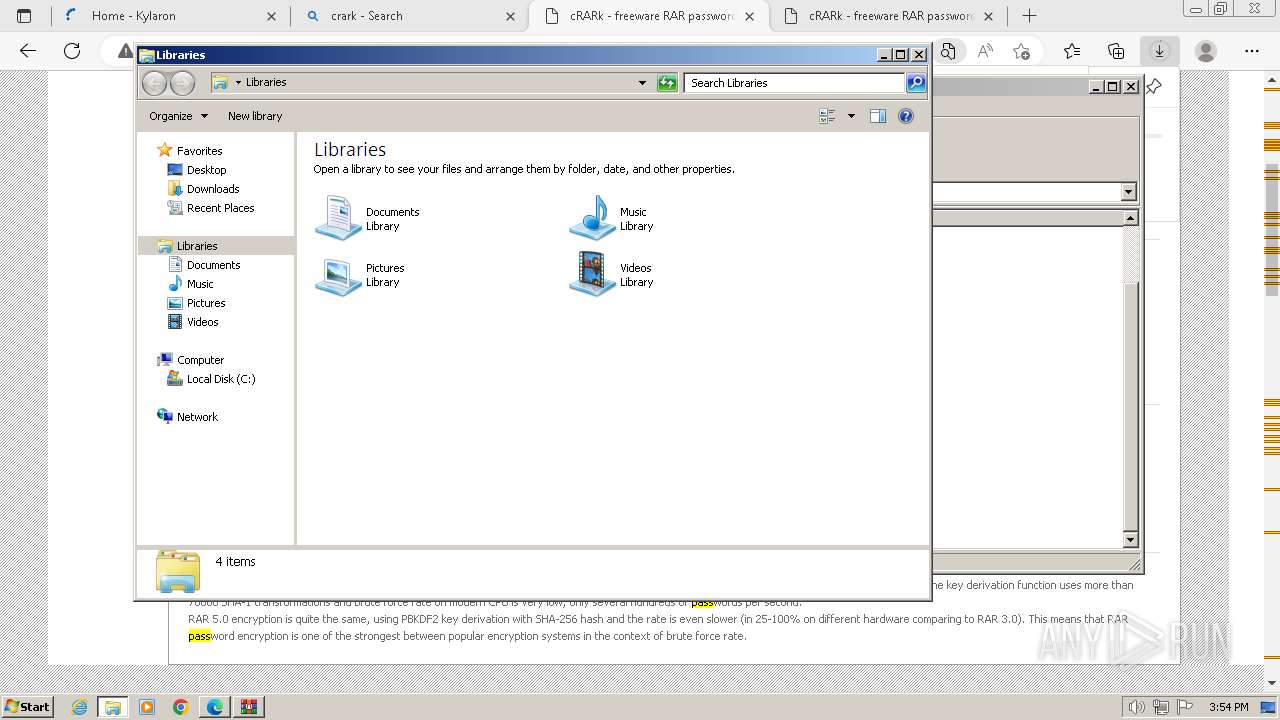Image resolution: width=1280 pixels, height=720 pixels.
Task: Select Documents in the navigation tree
Action: (213, 265)
